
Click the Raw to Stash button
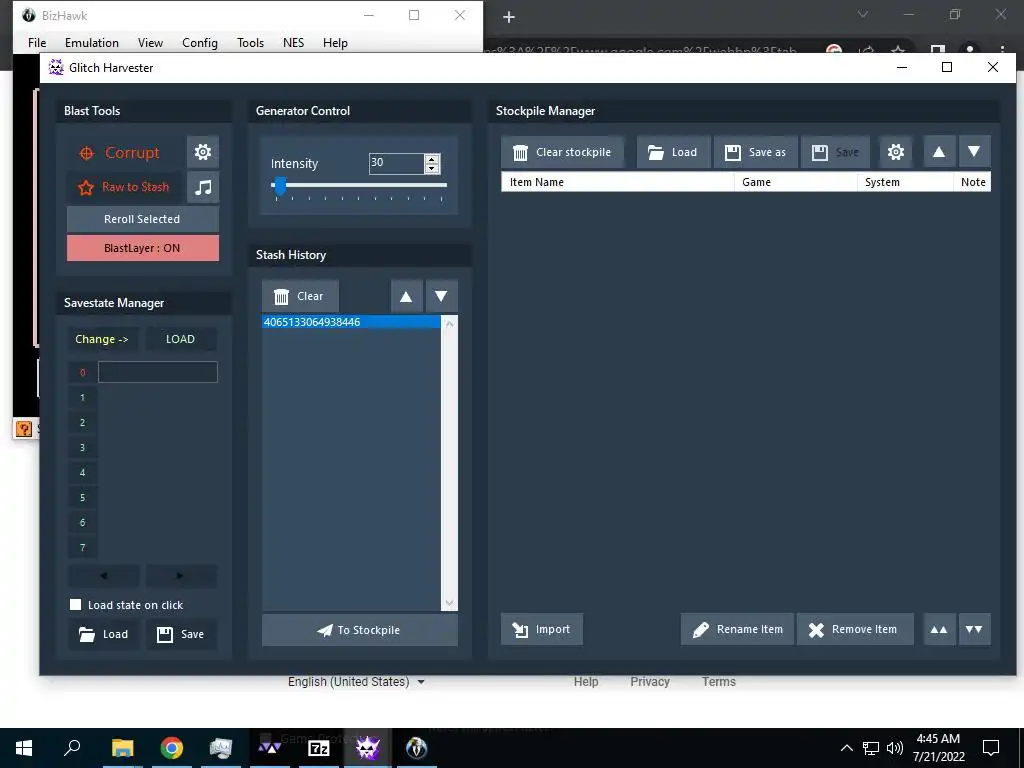(124, 187)
